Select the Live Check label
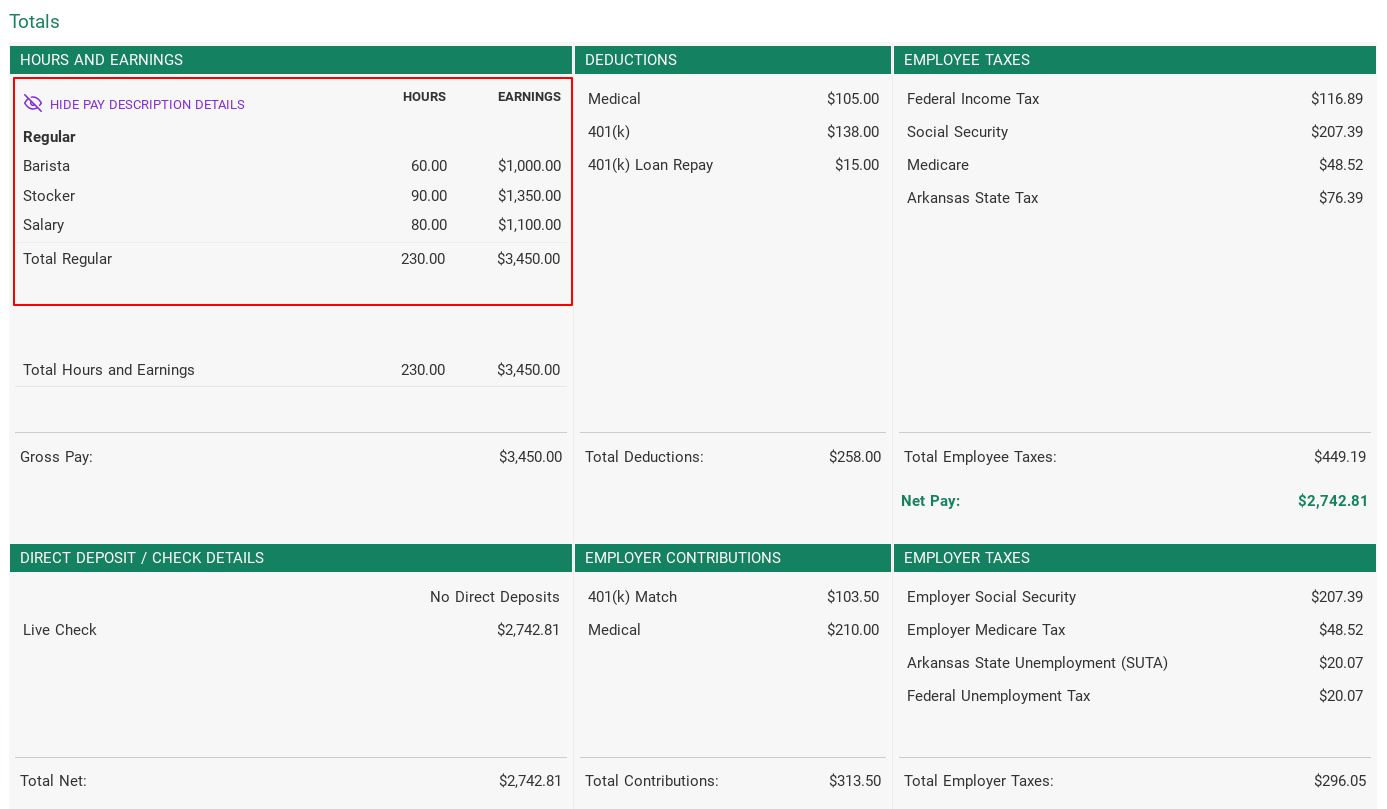The height and width of the screenshot is (809, 1387). tap(60, 630)
